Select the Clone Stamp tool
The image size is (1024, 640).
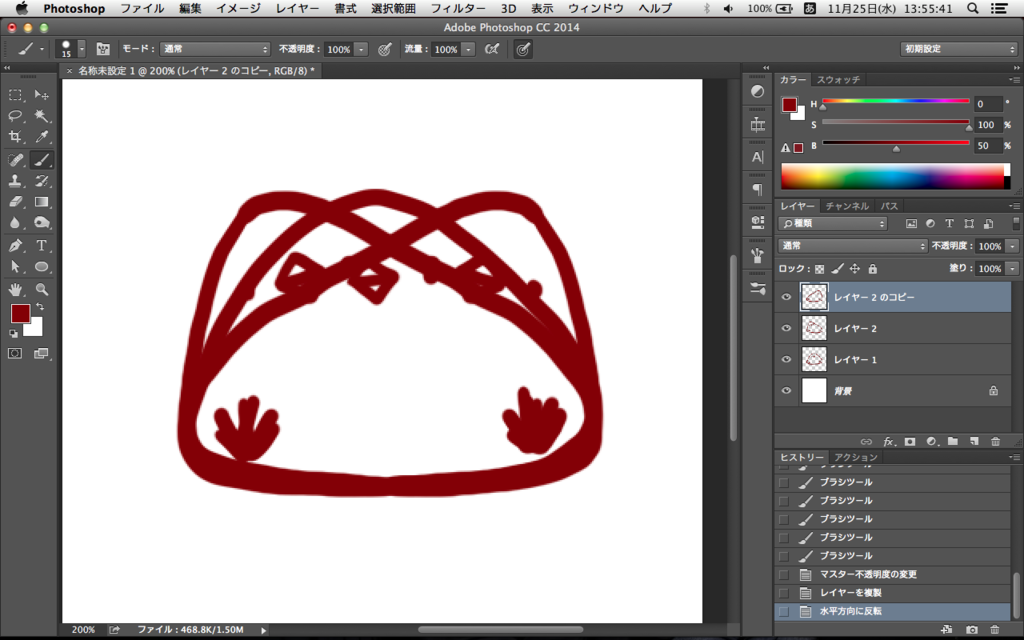(x=15, y=181)
